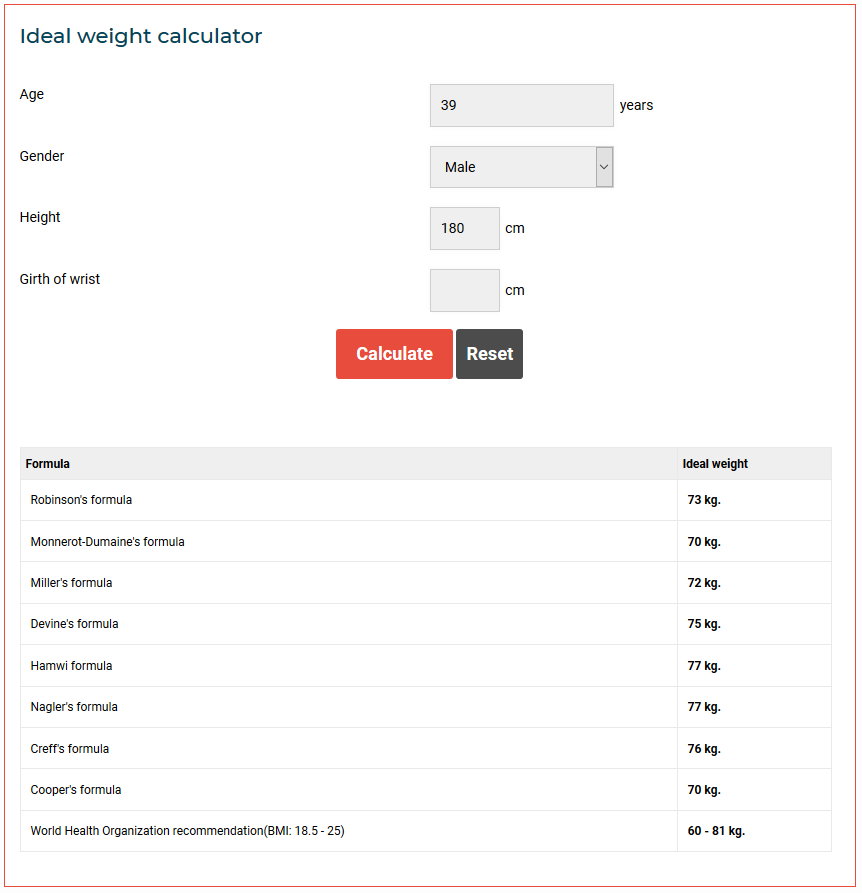The width and height of the screenshot is (862, 893).
Task: Click the 60 - 81 kg. result
Action: click(x=716, y=831)
